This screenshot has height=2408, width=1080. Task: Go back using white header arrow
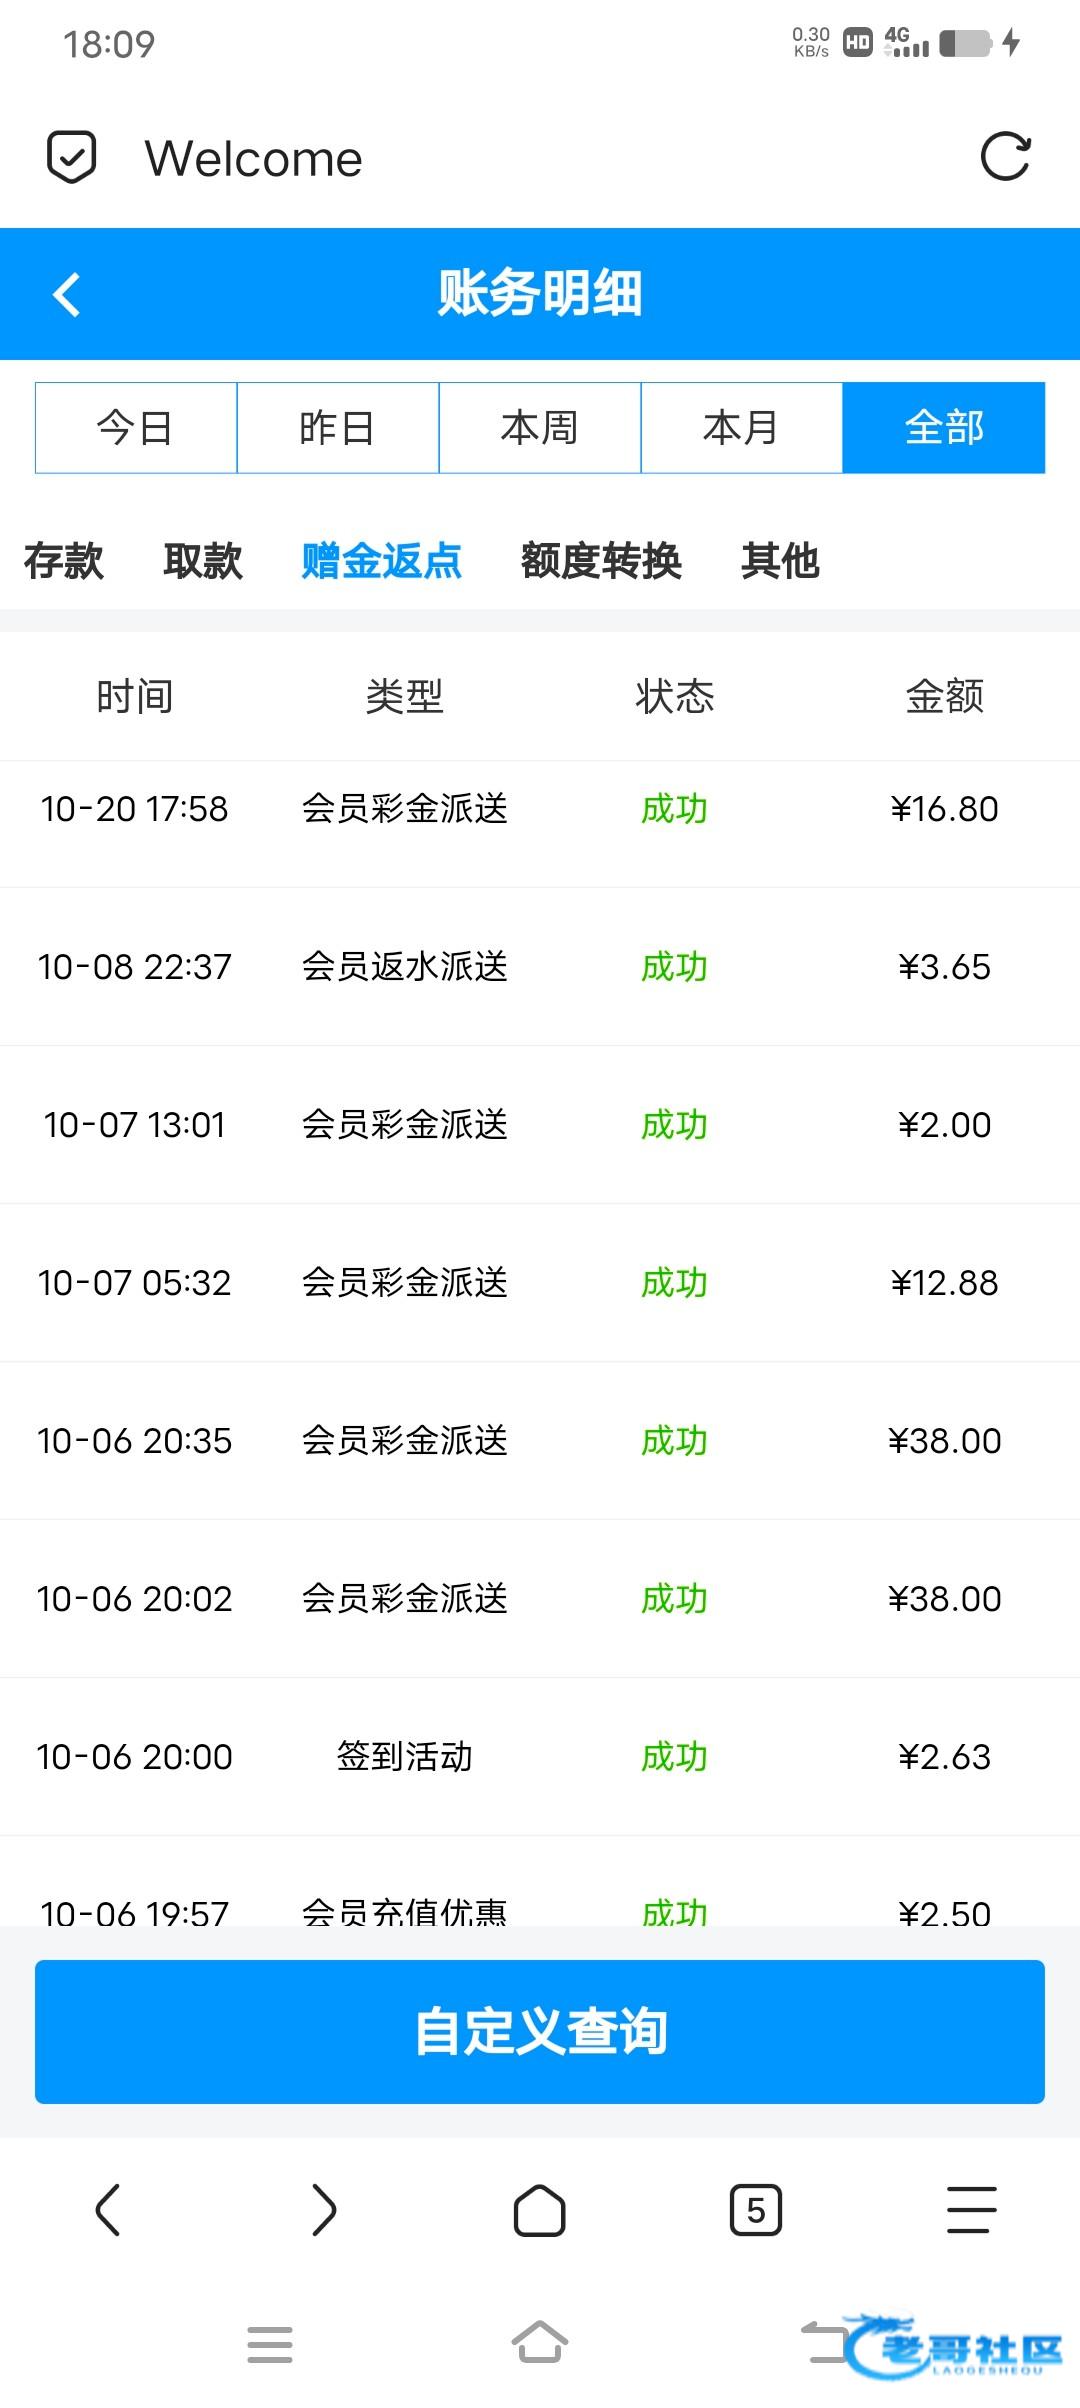(66, 295)
